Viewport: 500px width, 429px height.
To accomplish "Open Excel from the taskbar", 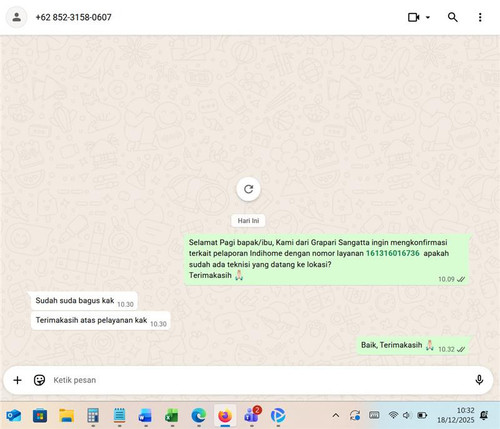I will tap(172, 416).
